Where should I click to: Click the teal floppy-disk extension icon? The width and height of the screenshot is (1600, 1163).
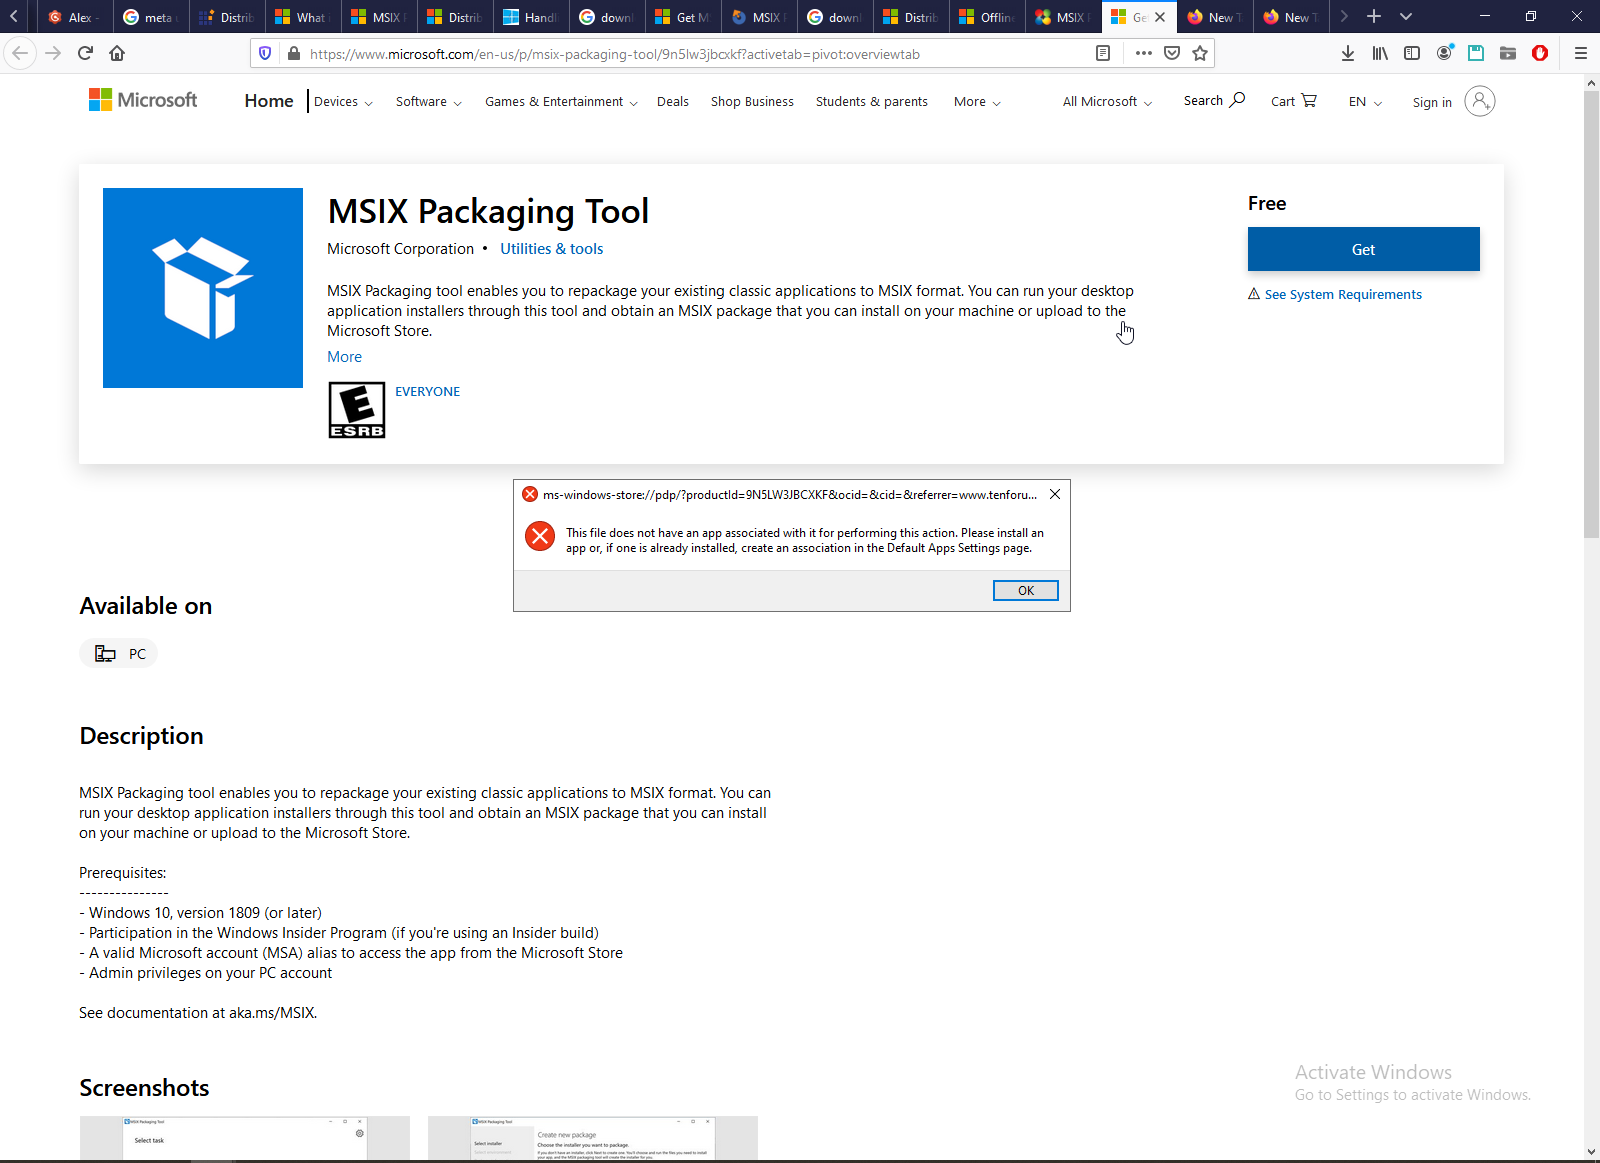click(x=1476, y=53)
